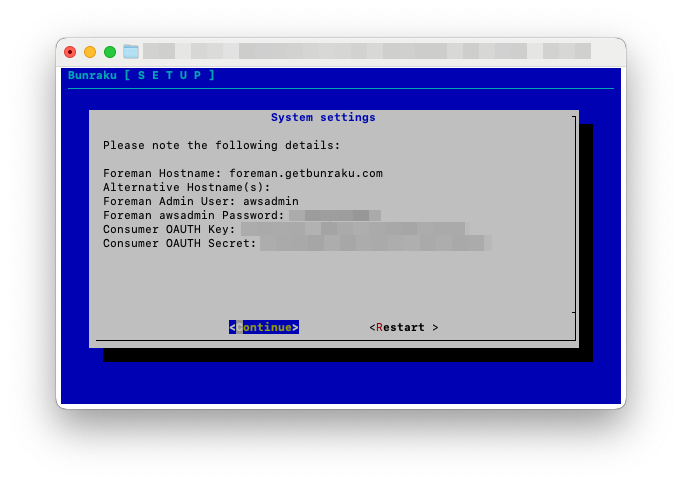The image size is (682, 483).
Task: Click the blurred Consumer OAUTH Key value
Action: pos(352,229)
